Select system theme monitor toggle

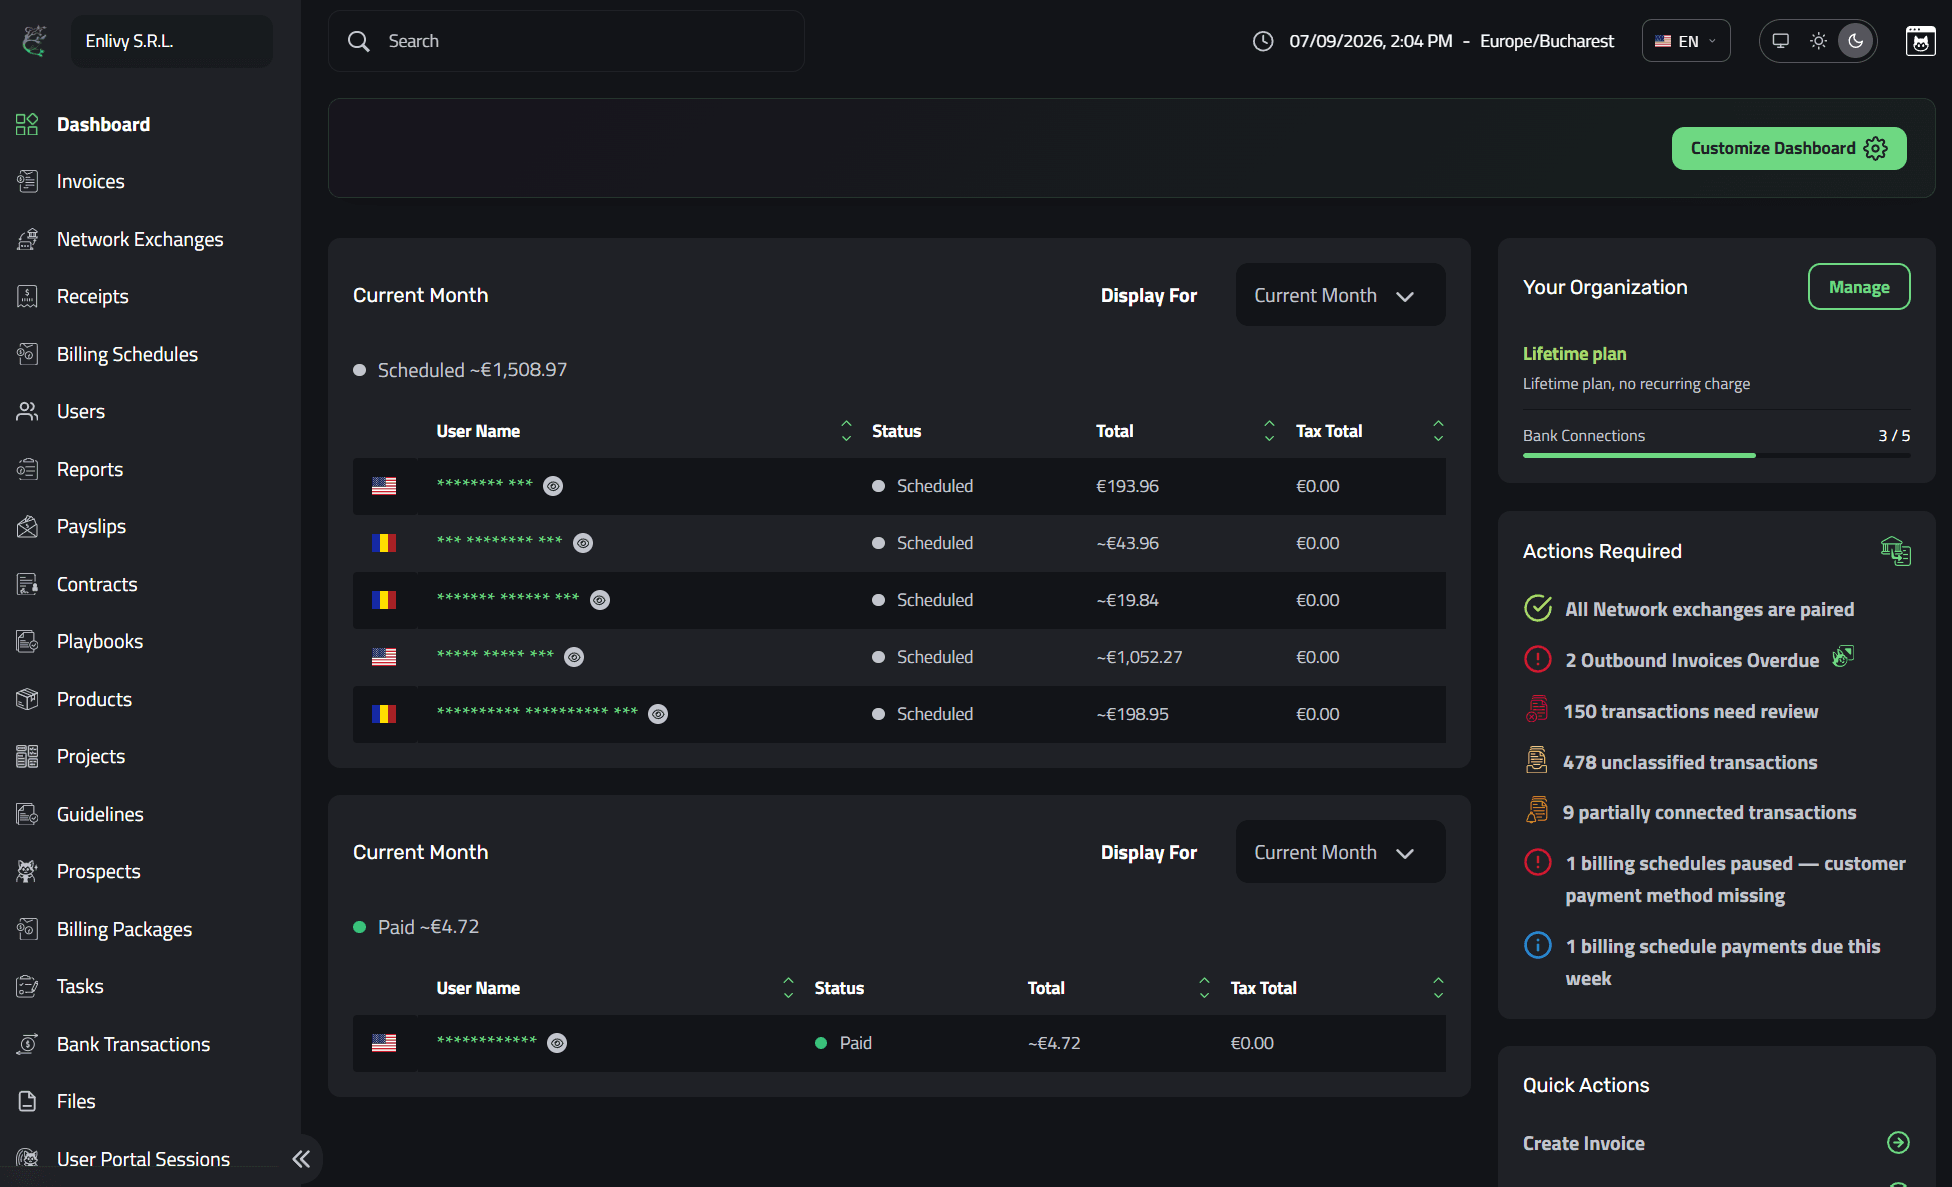tap(1780, 41)
